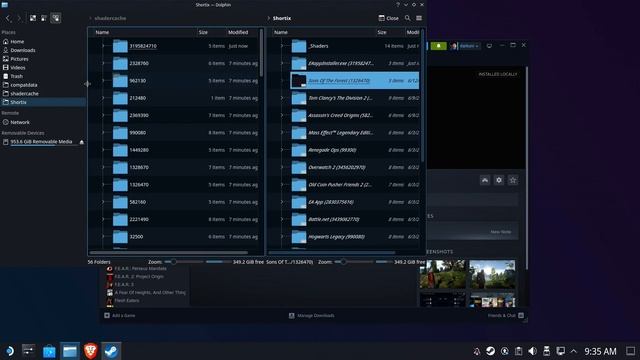
Task: Open Manage Downloads in Steam
Action: pos(312,316)
